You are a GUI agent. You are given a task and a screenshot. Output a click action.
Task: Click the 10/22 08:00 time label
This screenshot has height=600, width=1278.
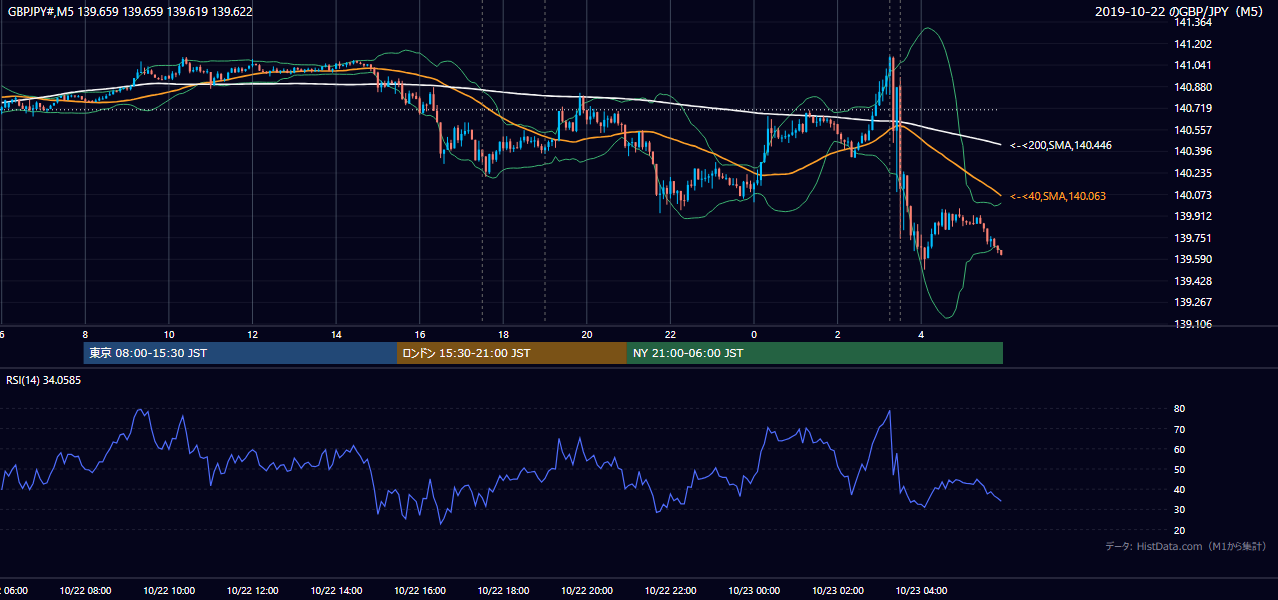click(x=84, y=590)
